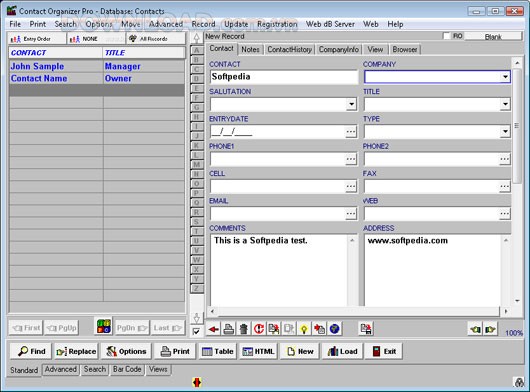
Task: Click the WEB ellipsis button
Action: pos(505,214)
